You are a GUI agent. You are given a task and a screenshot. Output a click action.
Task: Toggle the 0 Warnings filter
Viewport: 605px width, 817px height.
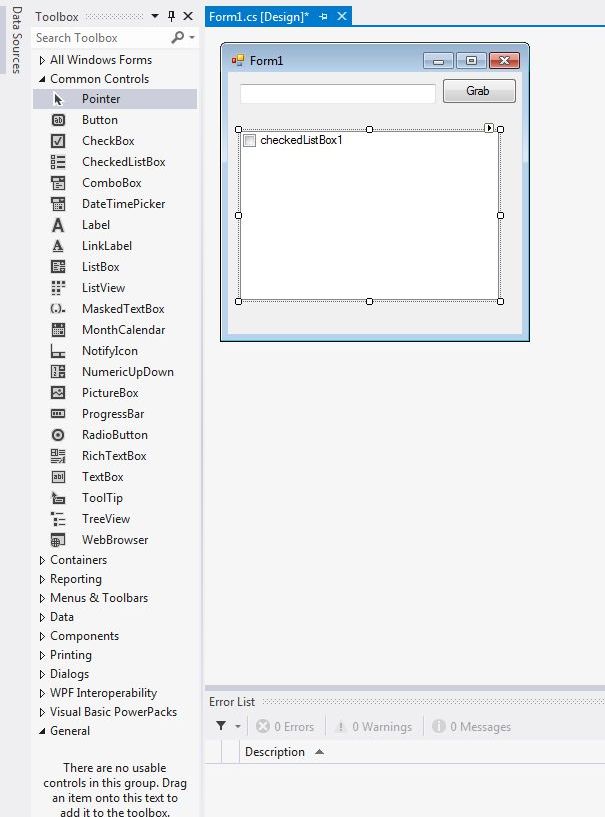tap(374, 726)
